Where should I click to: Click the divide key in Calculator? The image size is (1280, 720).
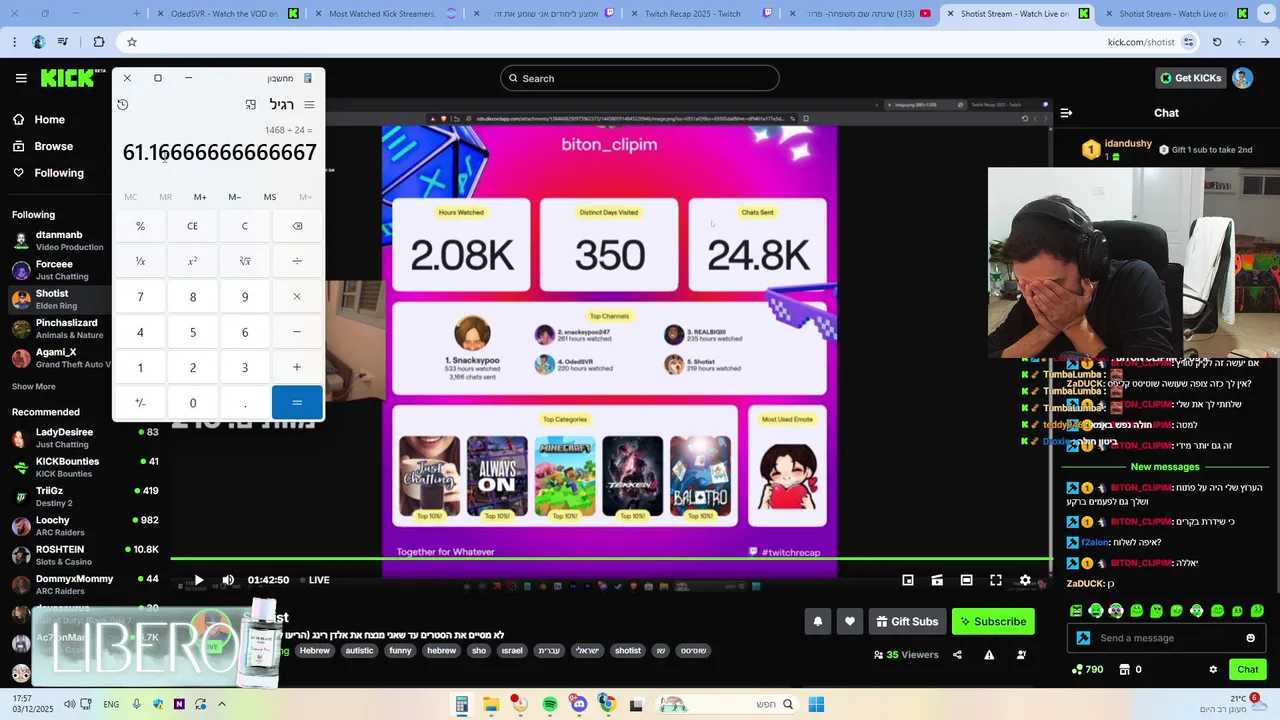[x=297, y=261]
